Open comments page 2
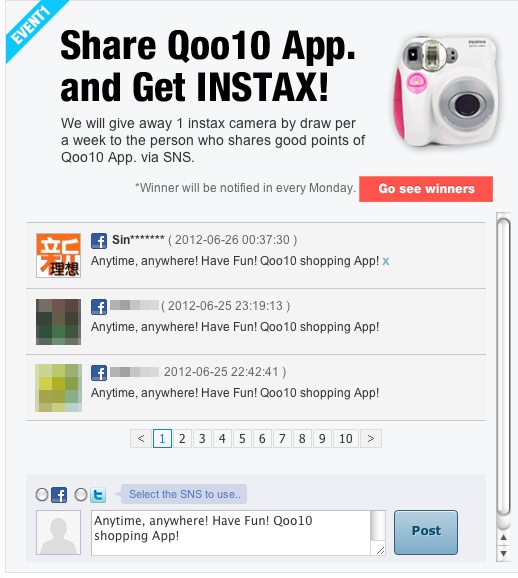Image resolution: width=518 pixels, height=578 pixels. click(x=182, y=439)
